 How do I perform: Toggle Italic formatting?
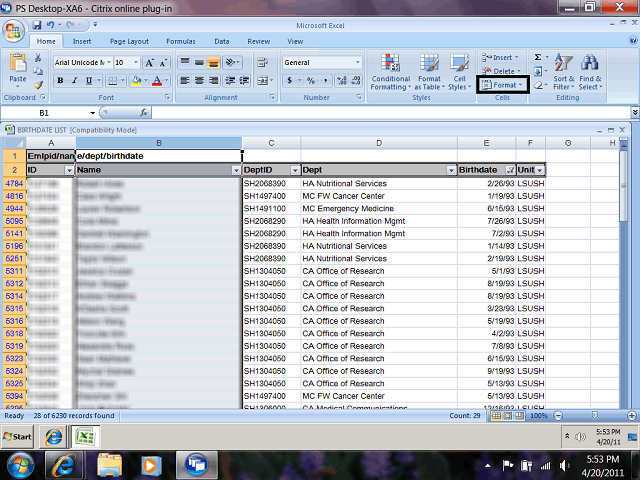click(74, 80)
